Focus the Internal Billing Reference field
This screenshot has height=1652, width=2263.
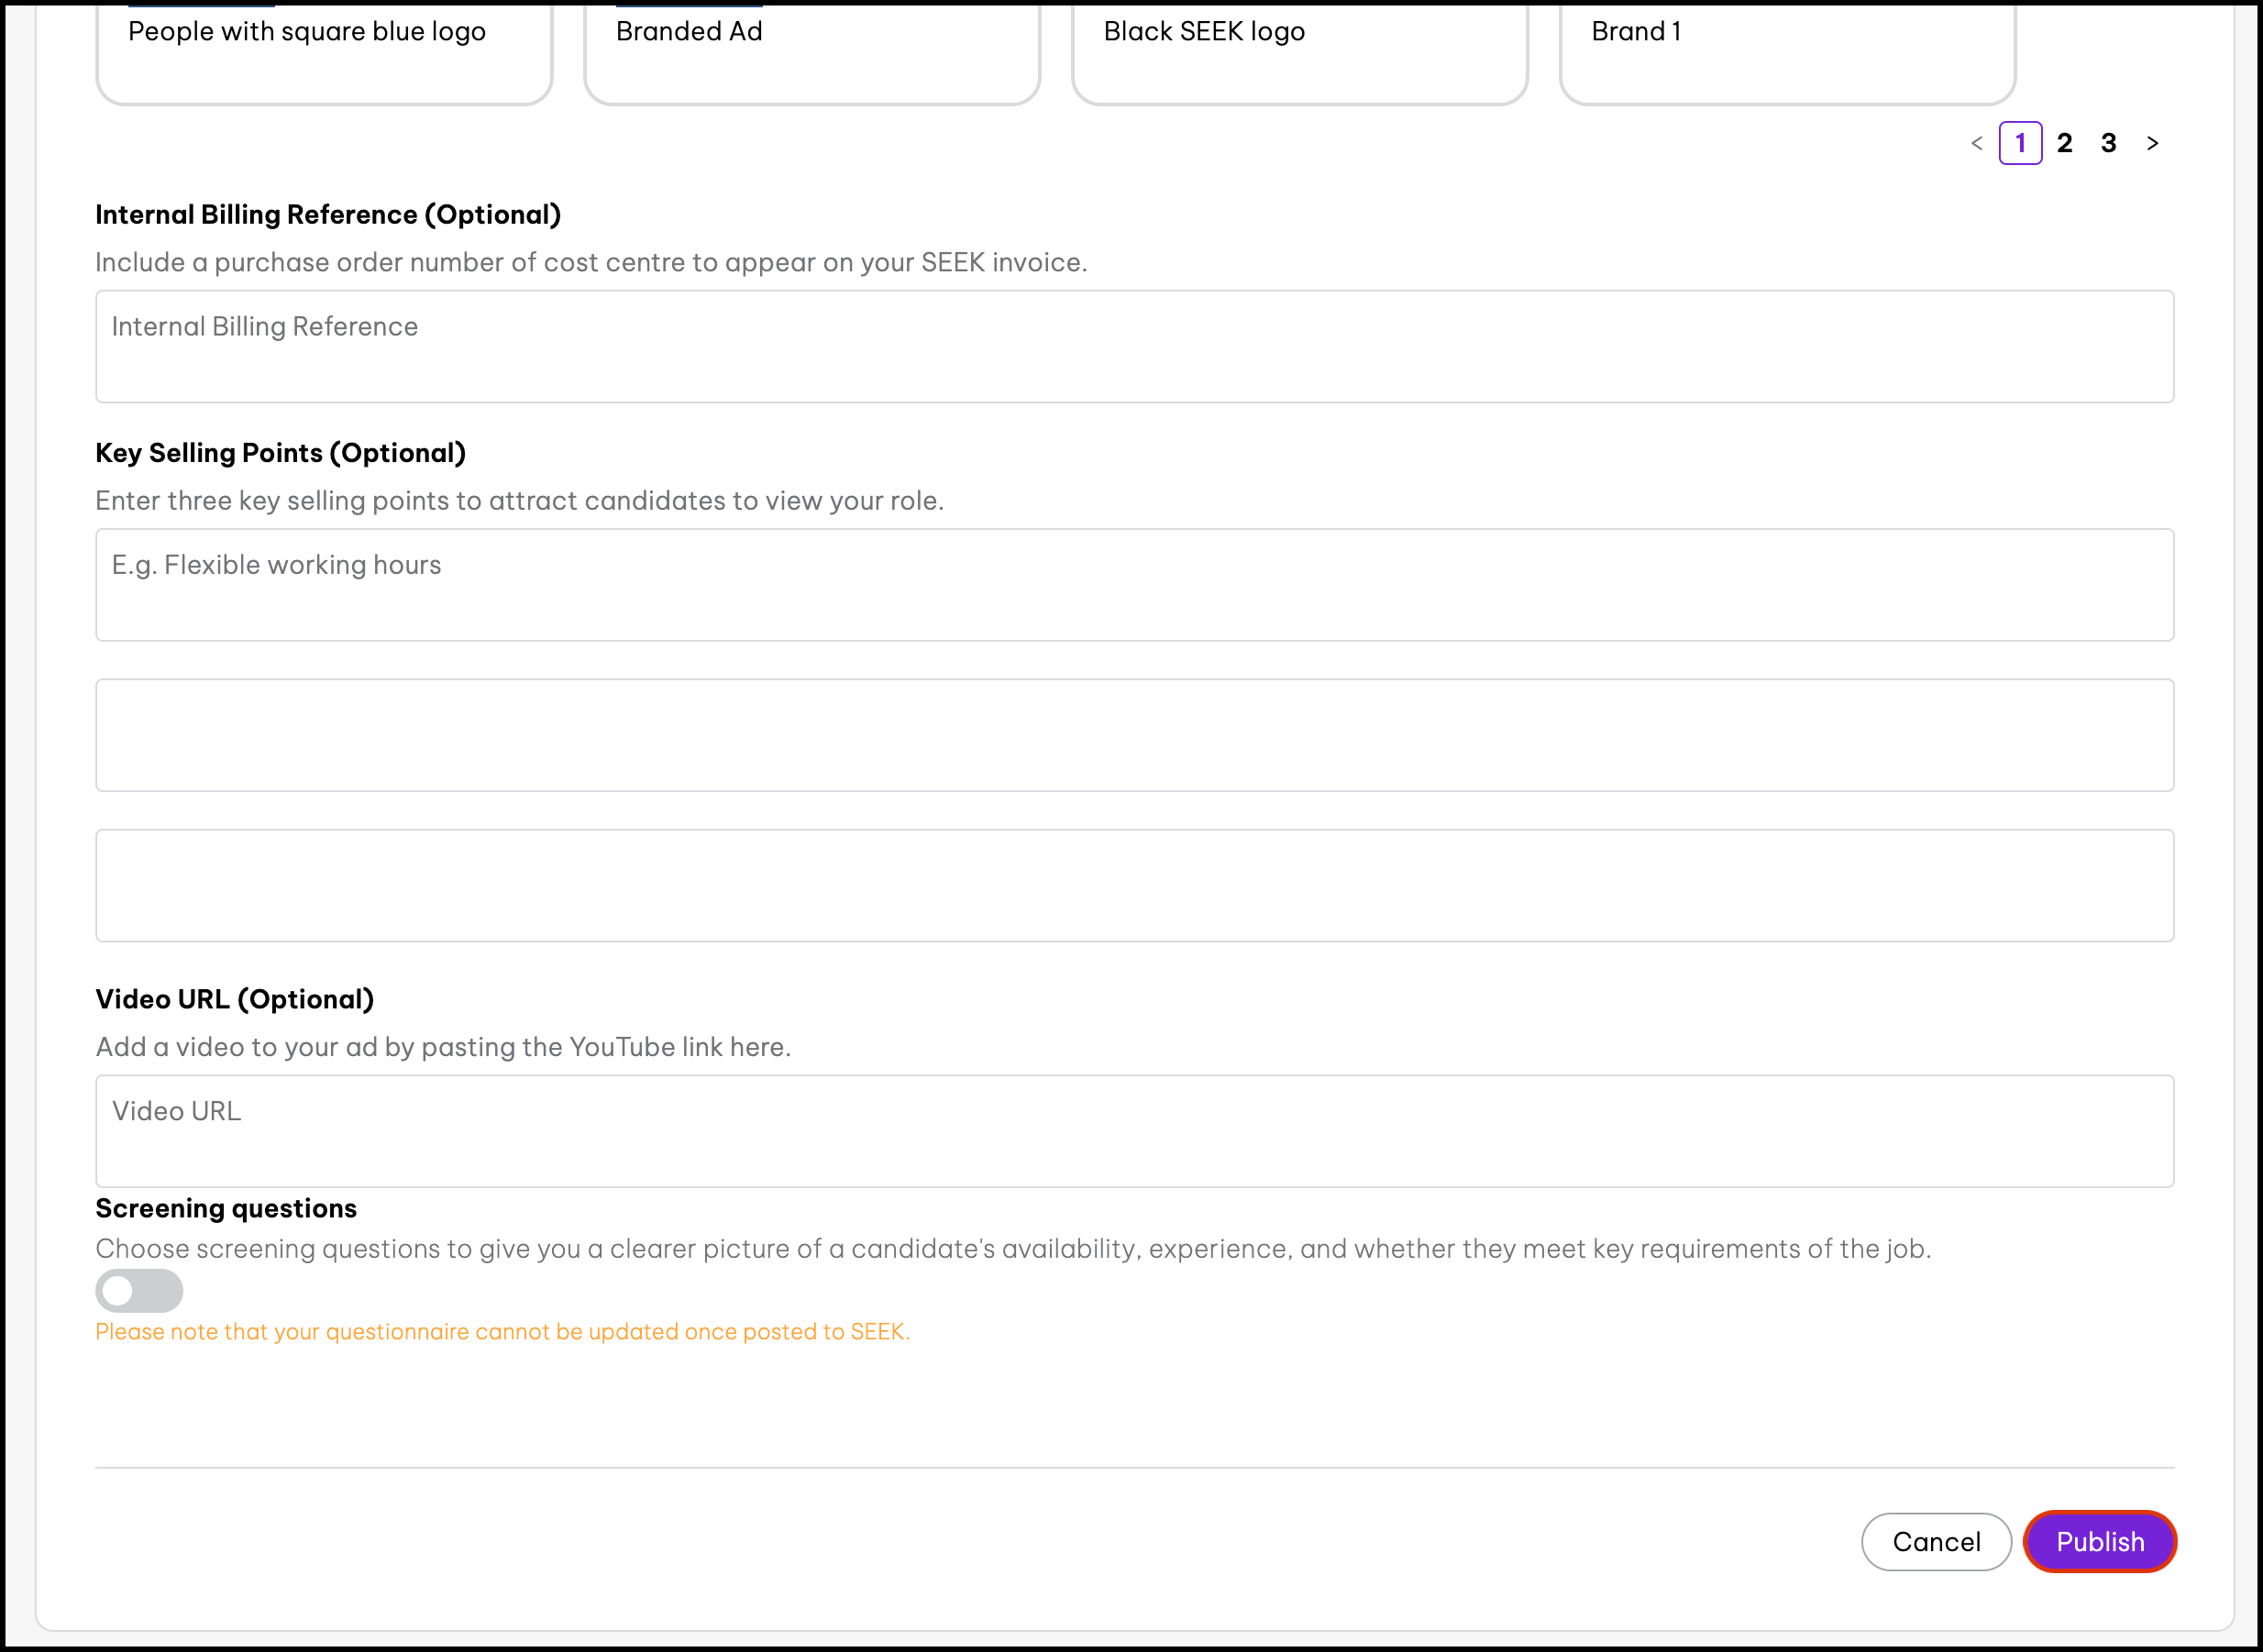click(1134, 346)
